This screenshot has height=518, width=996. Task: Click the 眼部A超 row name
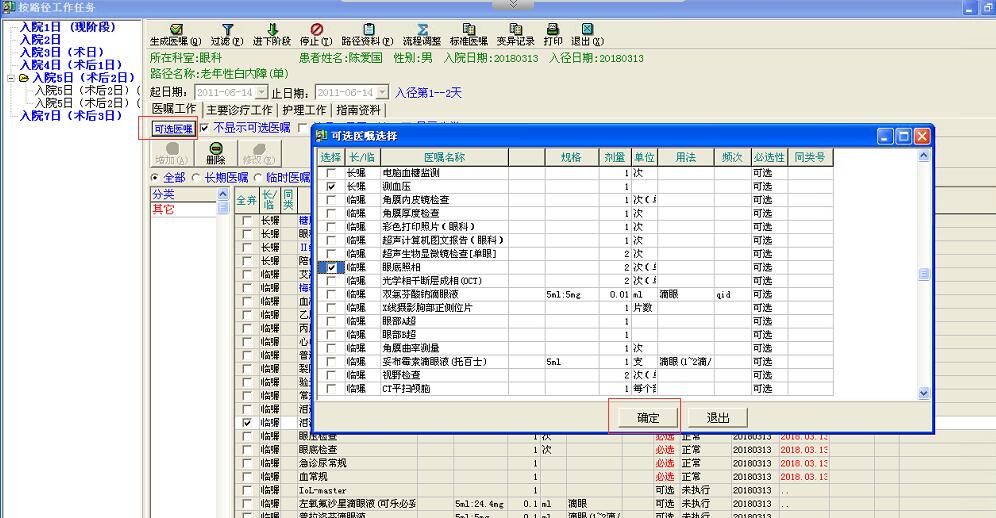tap(399, 321)
